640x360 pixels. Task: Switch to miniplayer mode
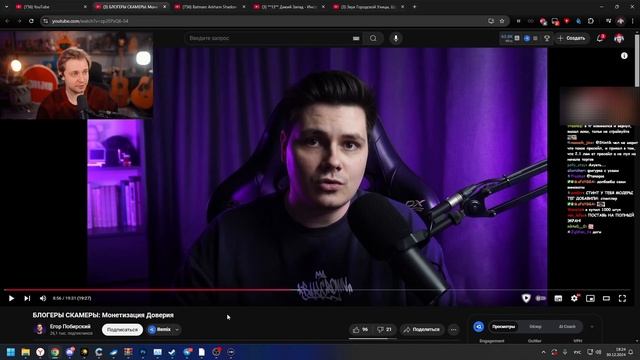coord(590,298)
